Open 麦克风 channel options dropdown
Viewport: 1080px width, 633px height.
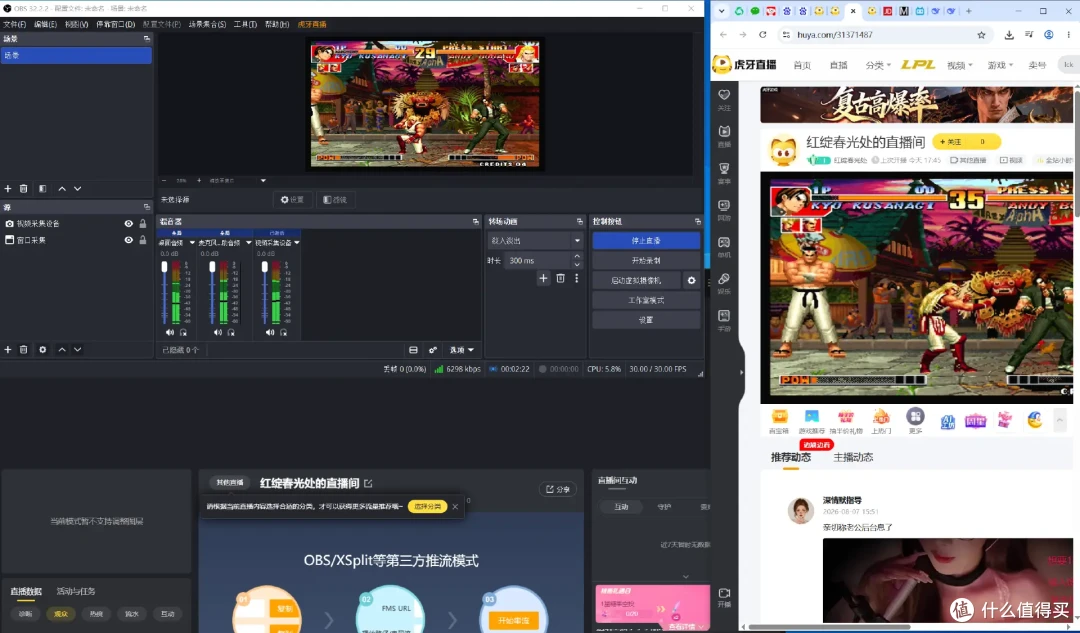pyautogui.click(x=249, y=243)
